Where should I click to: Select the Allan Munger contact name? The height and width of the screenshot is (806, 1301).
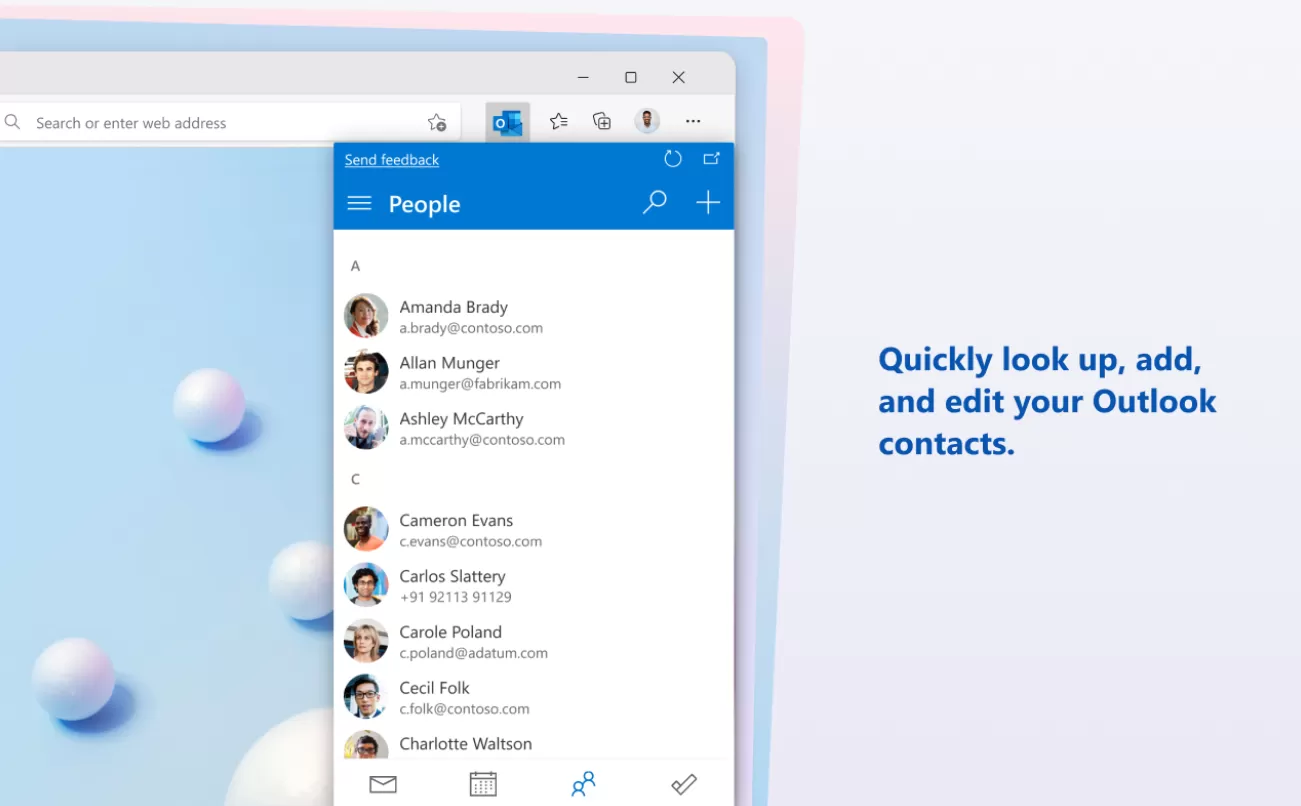click(x=450, y=363)
